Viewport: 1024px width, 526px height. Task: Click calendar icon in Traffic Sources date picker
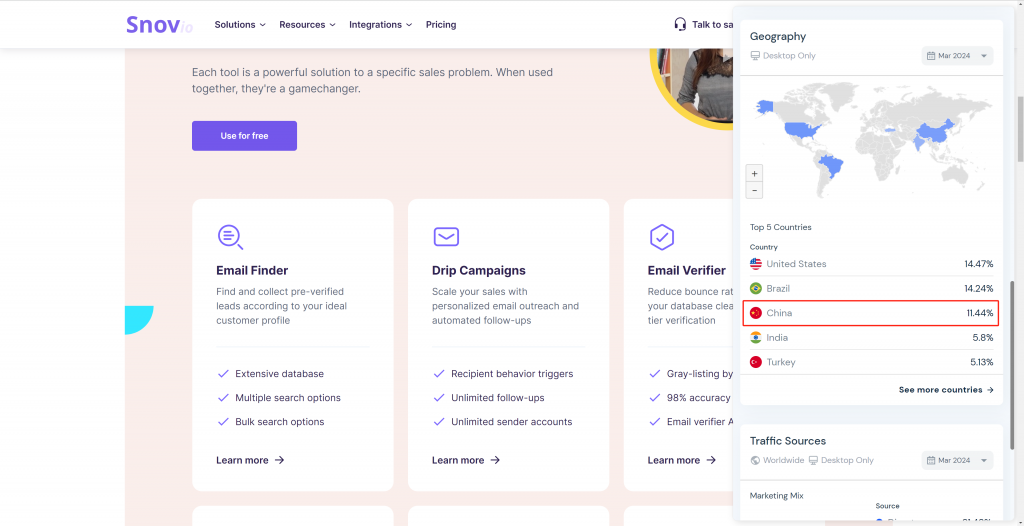931,460
